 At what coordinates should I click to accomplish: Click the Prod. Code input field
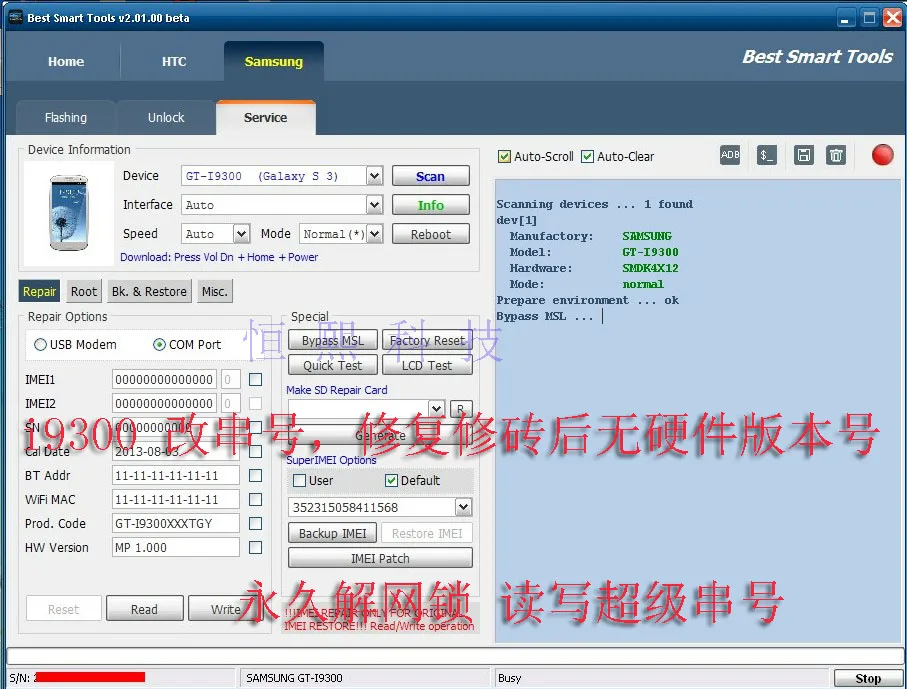pyautogui.click(x=176, y=524)
